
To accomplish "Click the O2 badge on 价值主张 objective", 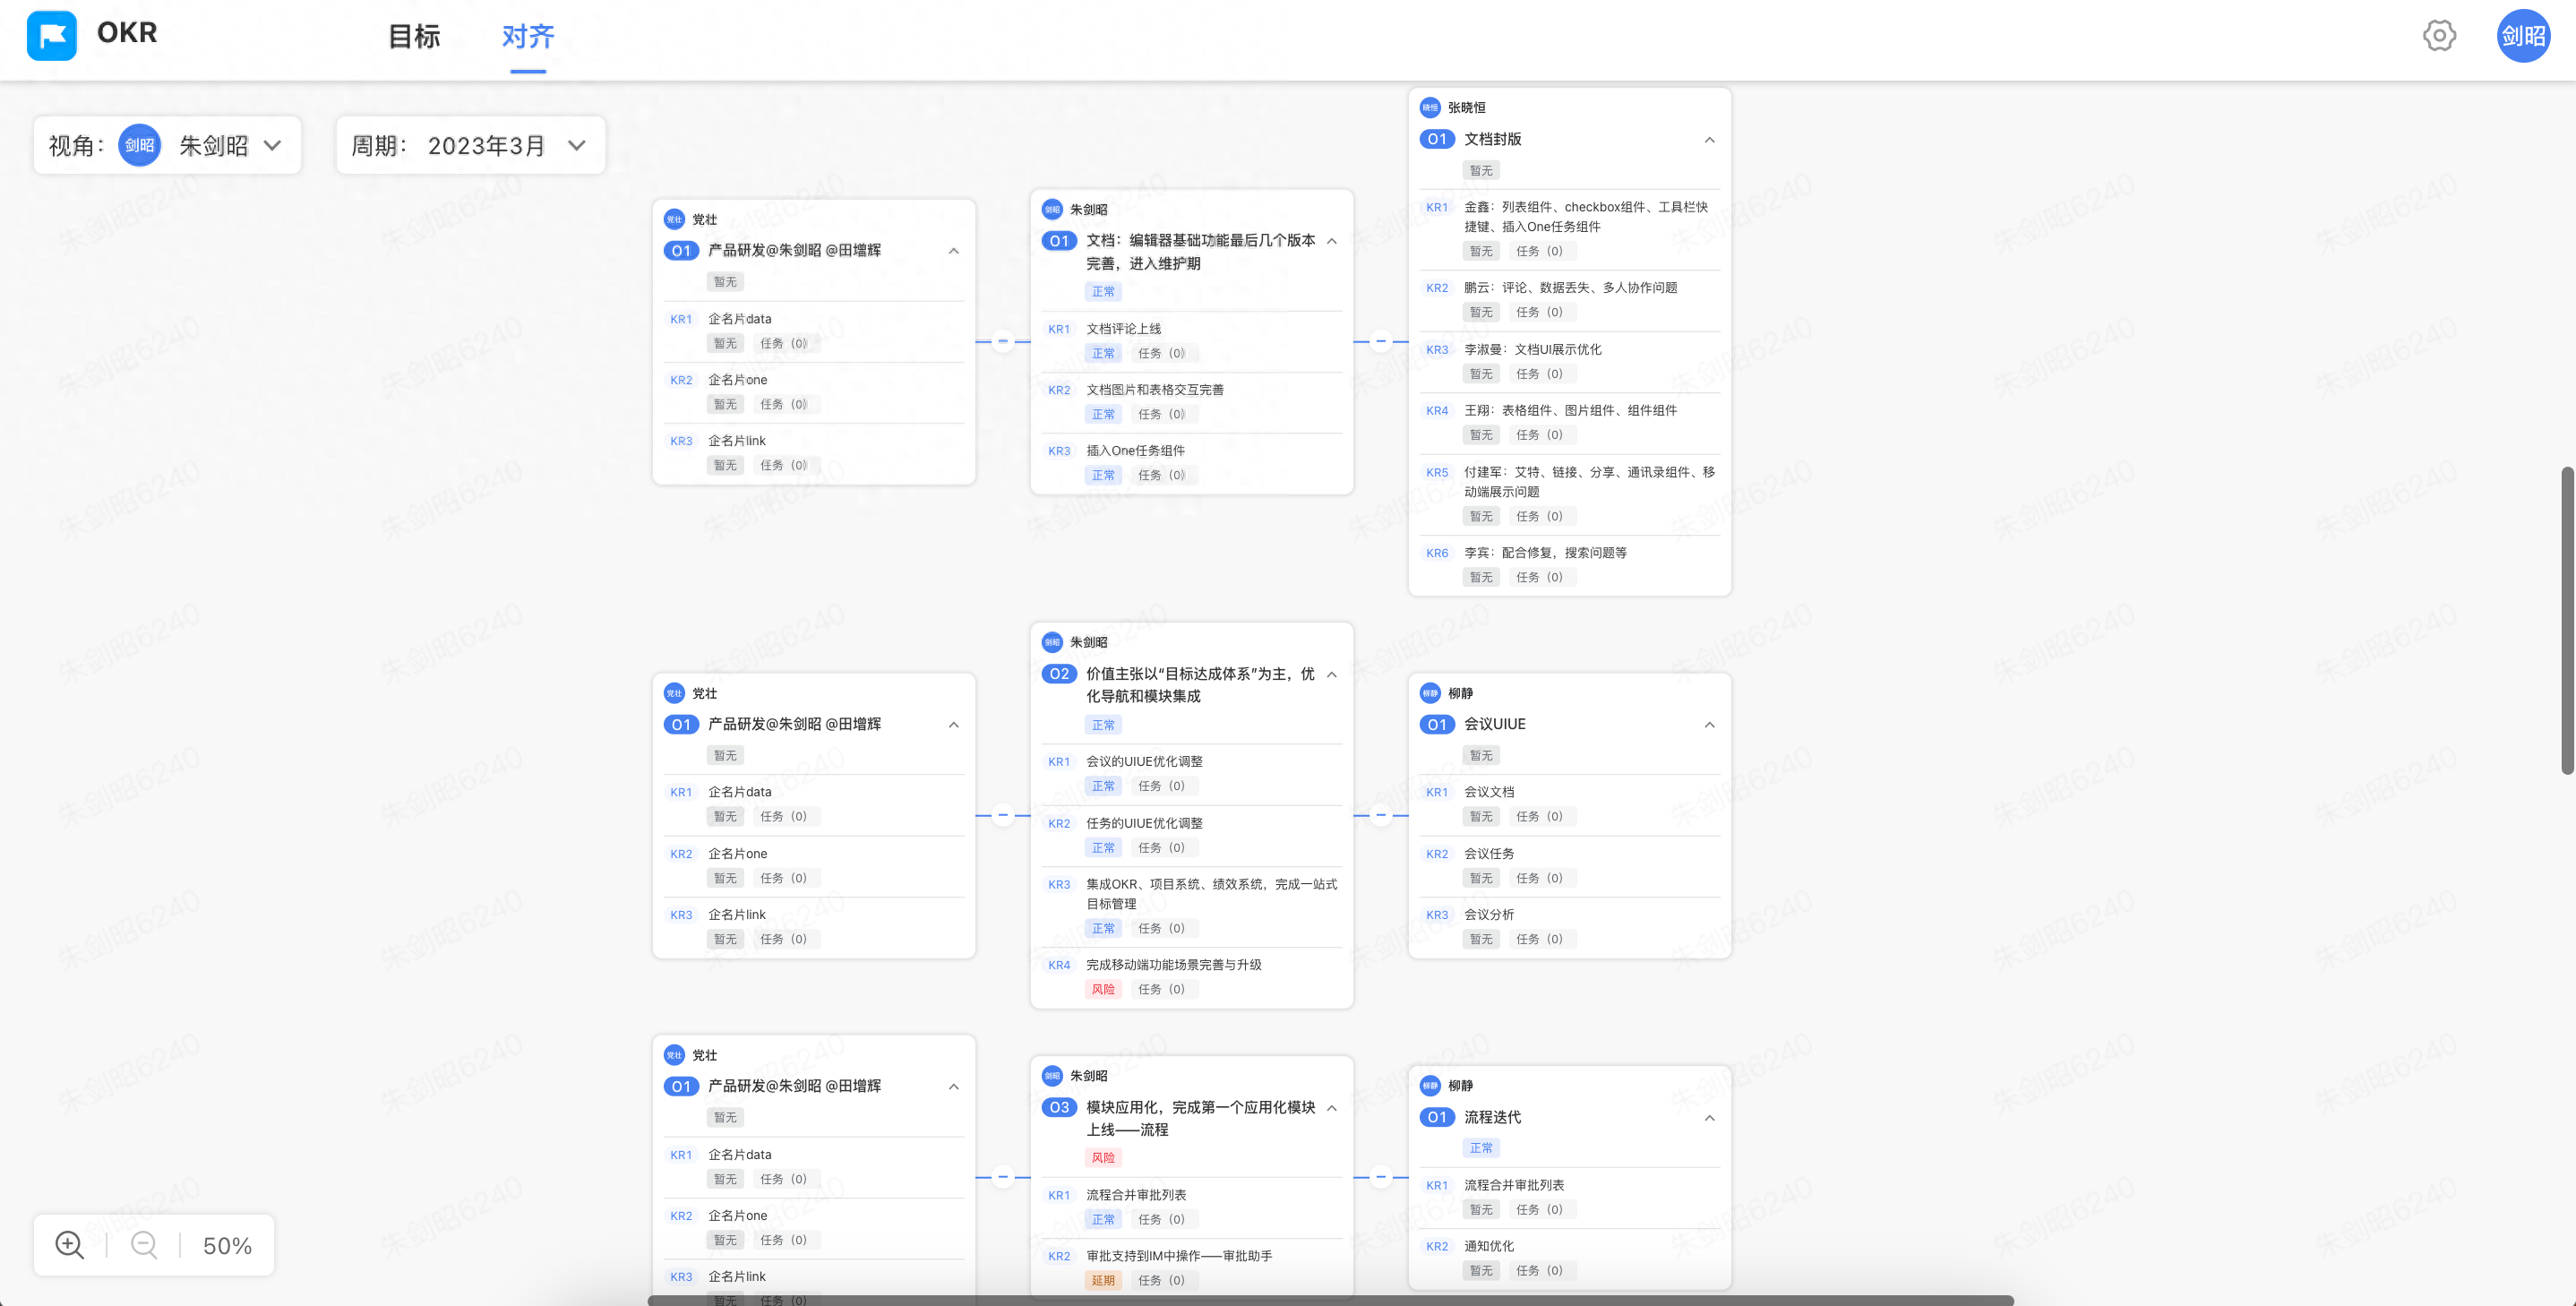I will [1059, 674].
